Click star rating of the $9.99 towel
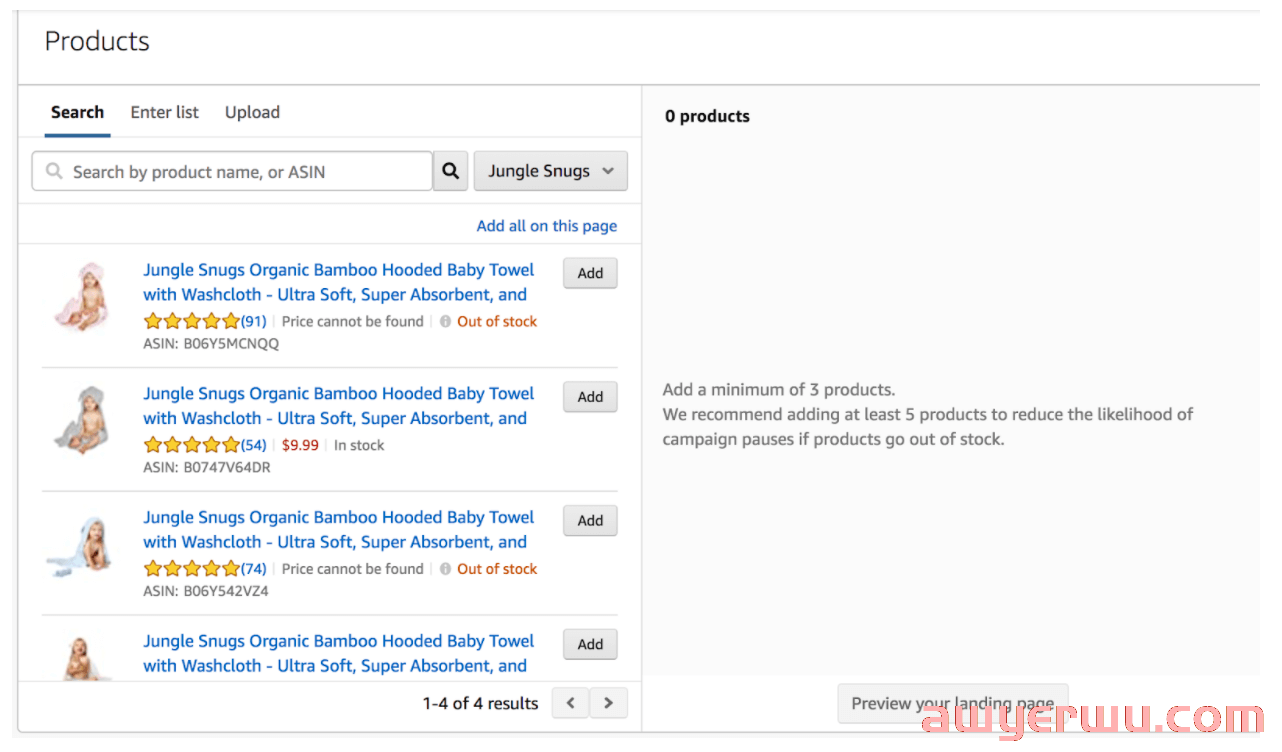 192,445
